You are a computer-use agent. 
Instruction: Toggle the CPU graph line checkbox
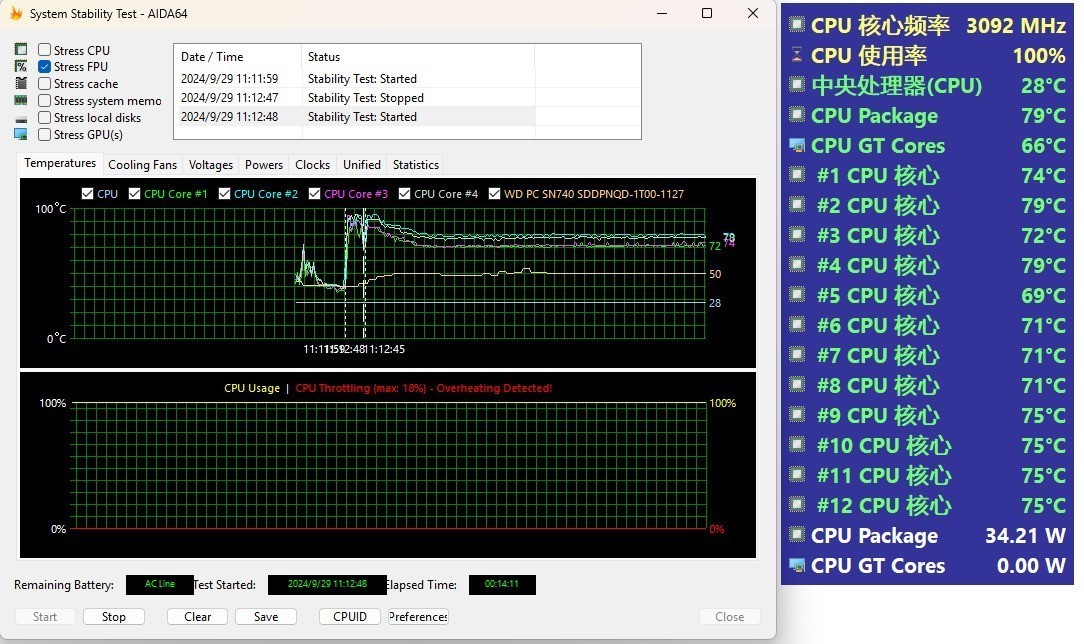[x=87, y=193]
